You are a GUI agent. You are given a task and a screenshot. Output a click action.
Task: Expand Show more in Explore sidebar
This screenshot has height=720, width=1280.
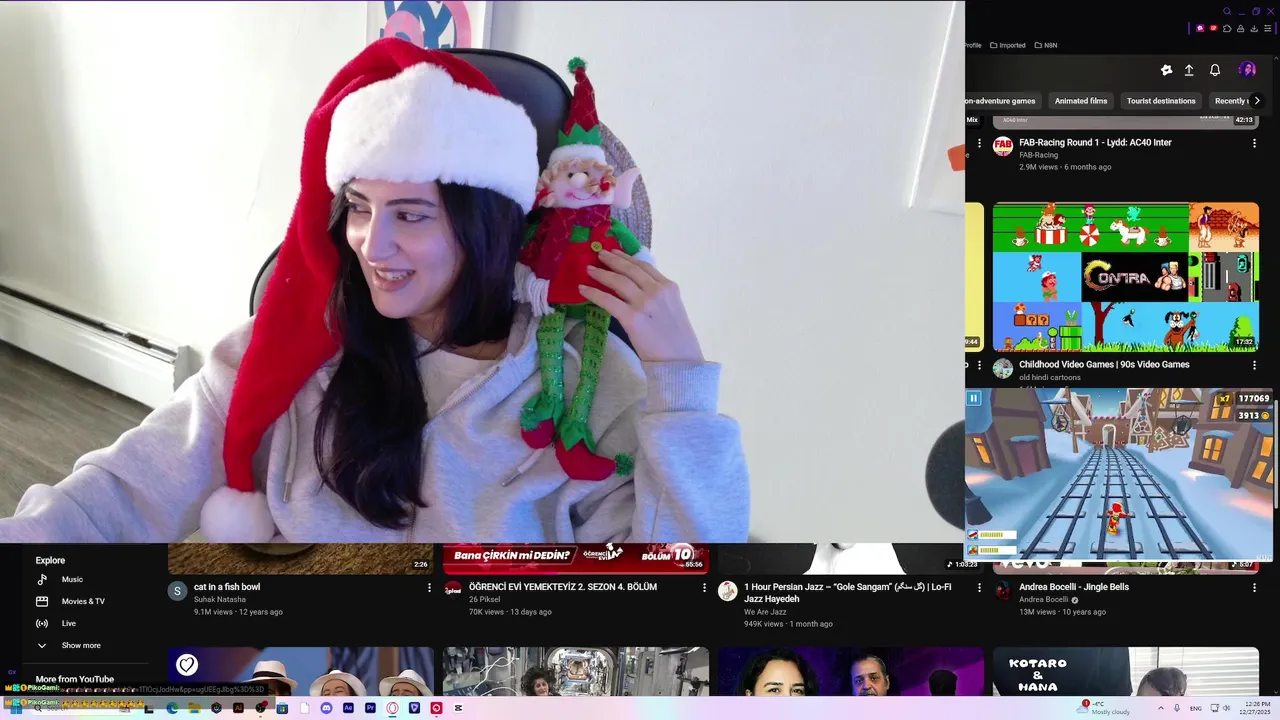pyautogui.click(x=80, y=645)
